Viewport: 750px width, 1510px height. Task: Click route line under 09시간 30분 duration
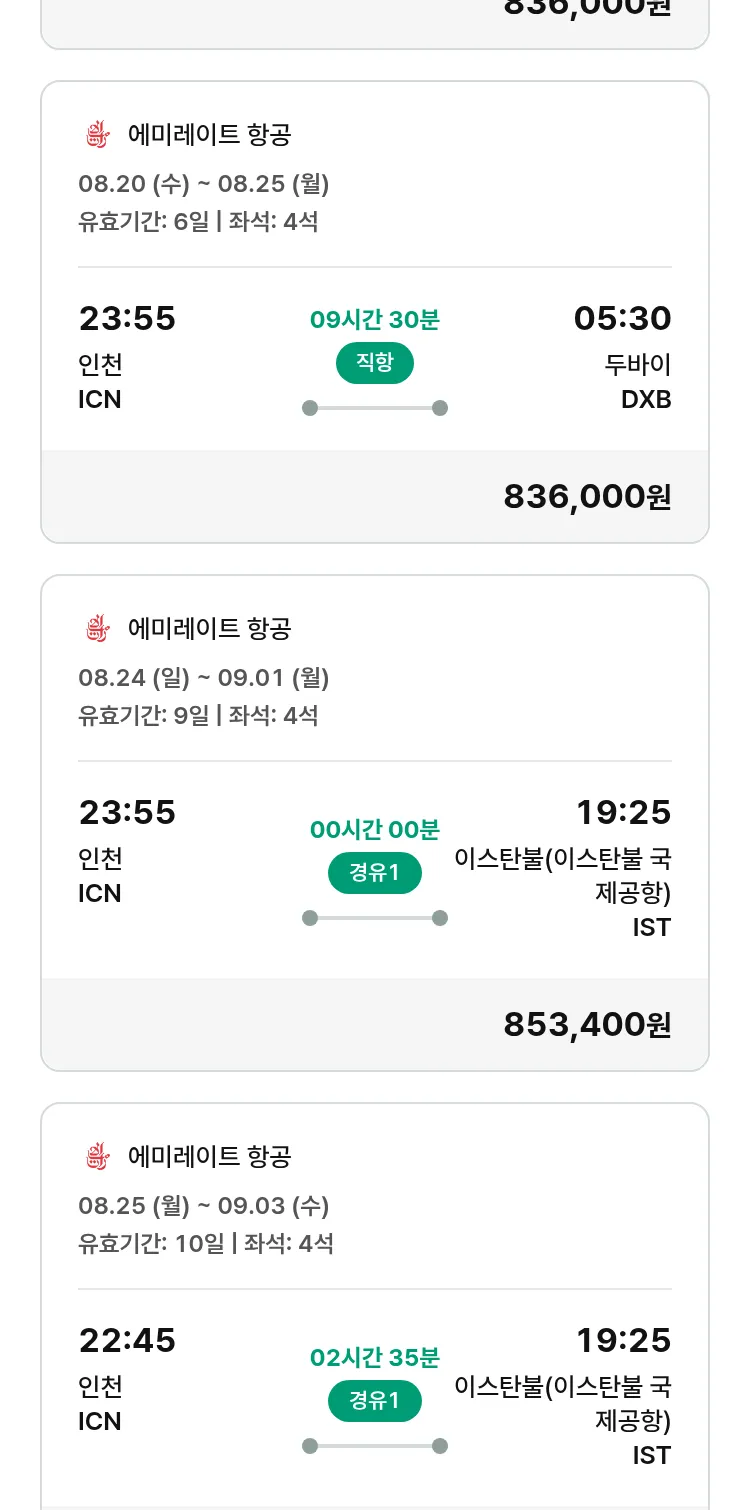click(x=375, y=408)
